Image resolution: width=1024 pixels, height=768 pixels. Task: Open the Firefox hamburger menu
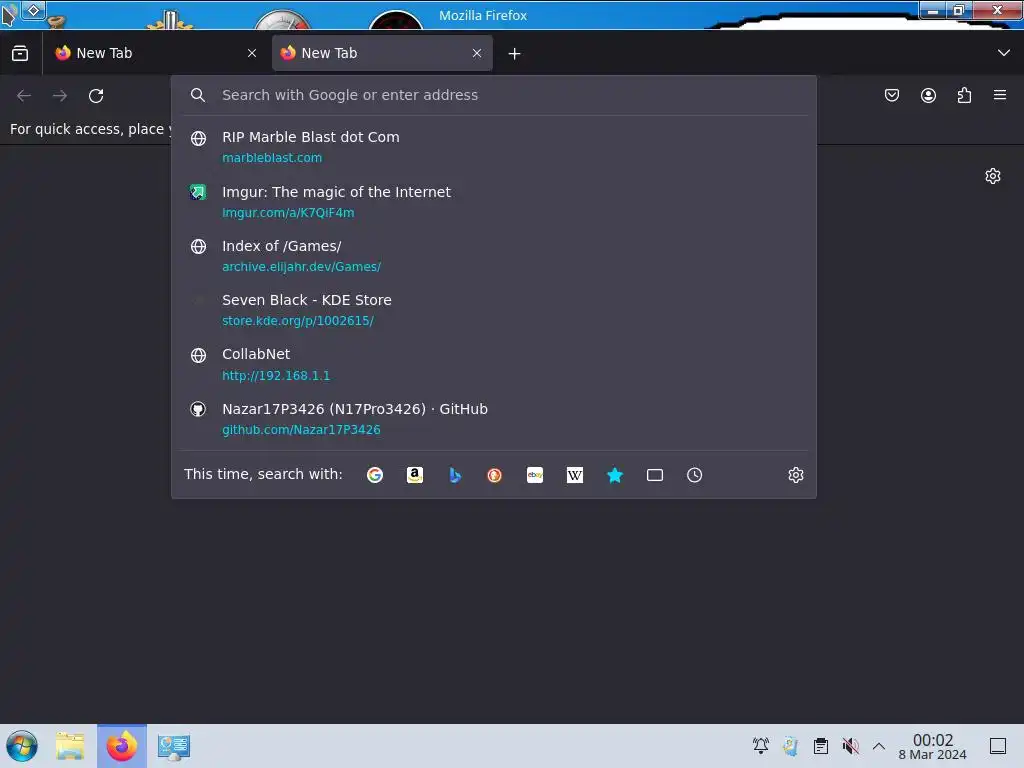1000,95
